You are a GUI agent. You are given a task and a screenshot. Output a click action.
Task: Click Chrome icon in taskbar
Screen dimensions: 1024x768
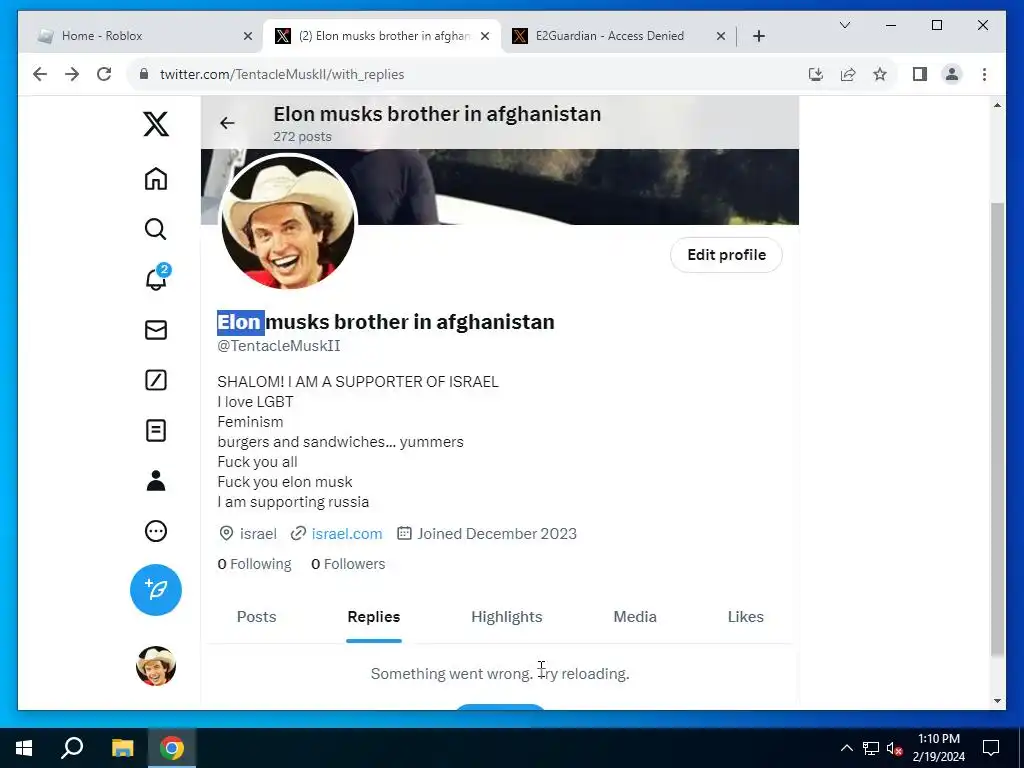(x=172, y=748)
